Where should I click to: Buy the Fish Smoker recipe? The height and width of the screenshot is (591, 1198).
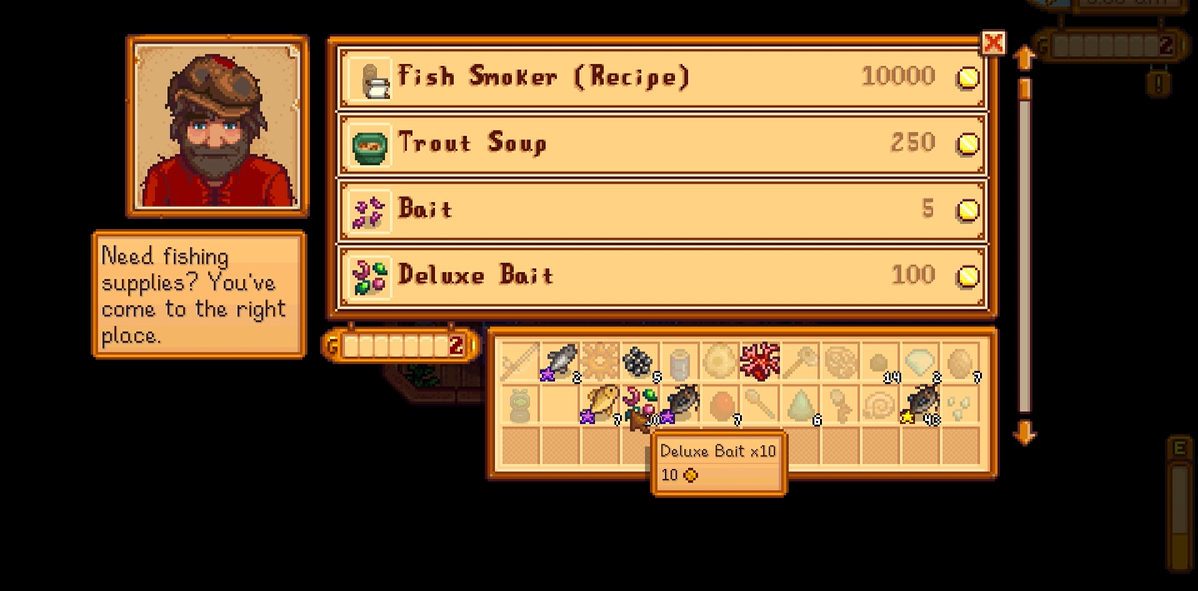click(662, 77)
